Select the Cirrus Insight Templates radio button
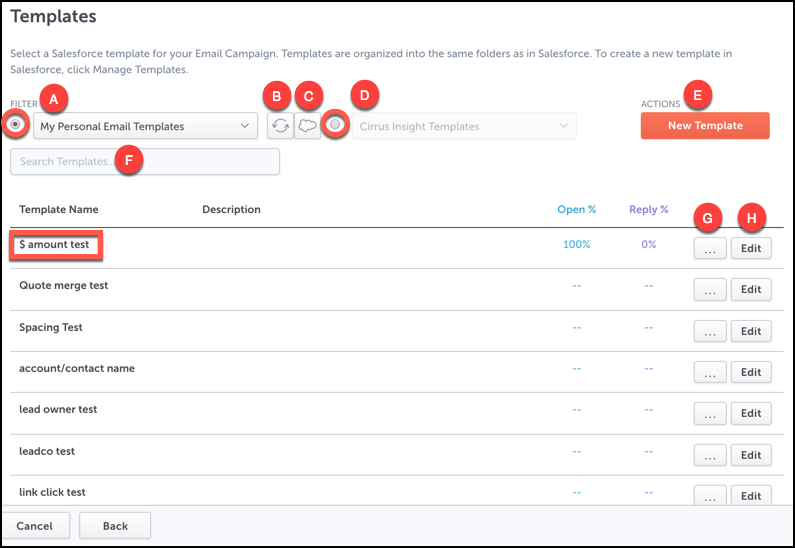This screenshot has width=795, height=548. coord(335,124)
